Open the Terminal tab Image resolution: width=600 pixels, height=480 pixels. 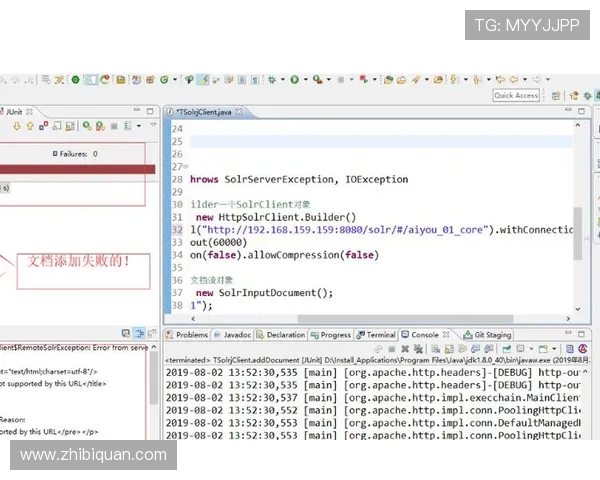379,335
